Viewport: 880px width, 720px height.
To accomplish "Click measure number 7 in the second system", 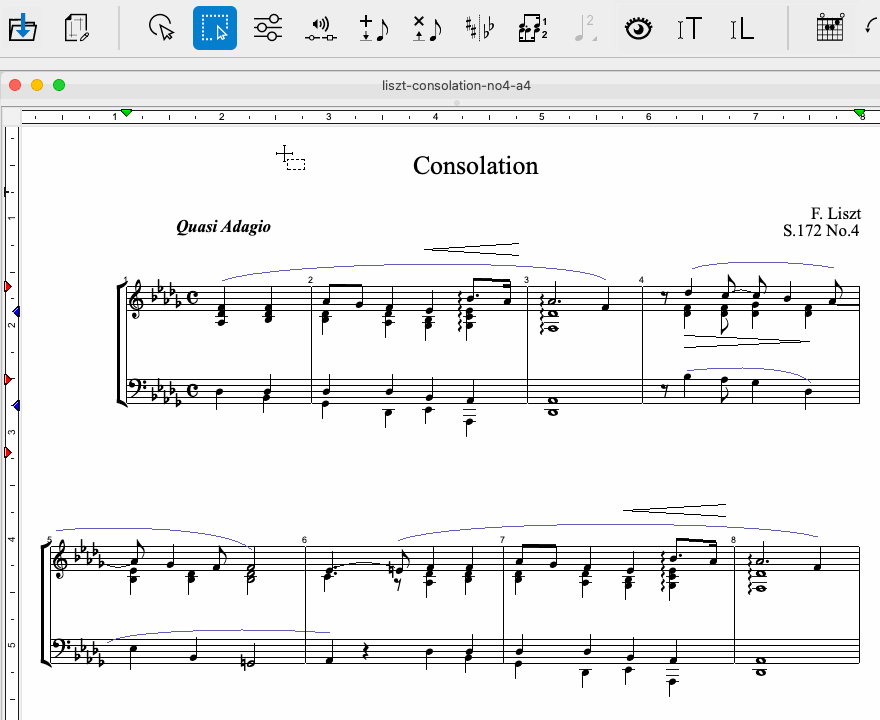I will pyautogui.click(x=502, y=540).
